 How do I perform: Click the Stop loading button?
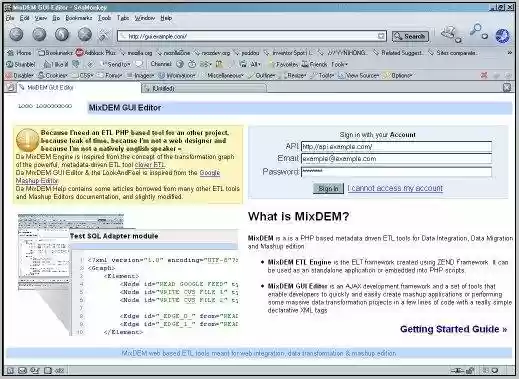(85, 34)
